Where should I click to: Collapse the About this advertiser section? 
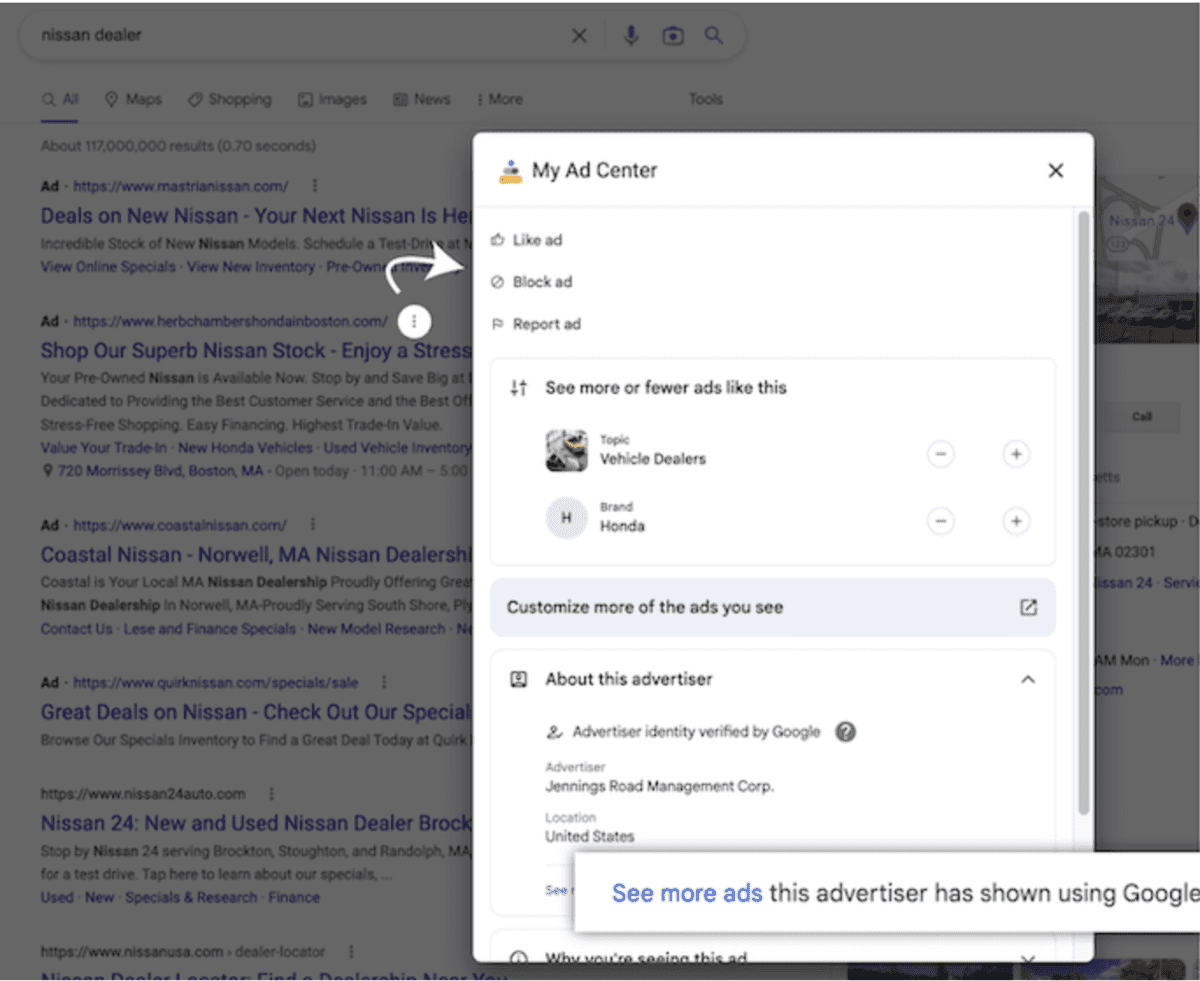click(1027, 679)
